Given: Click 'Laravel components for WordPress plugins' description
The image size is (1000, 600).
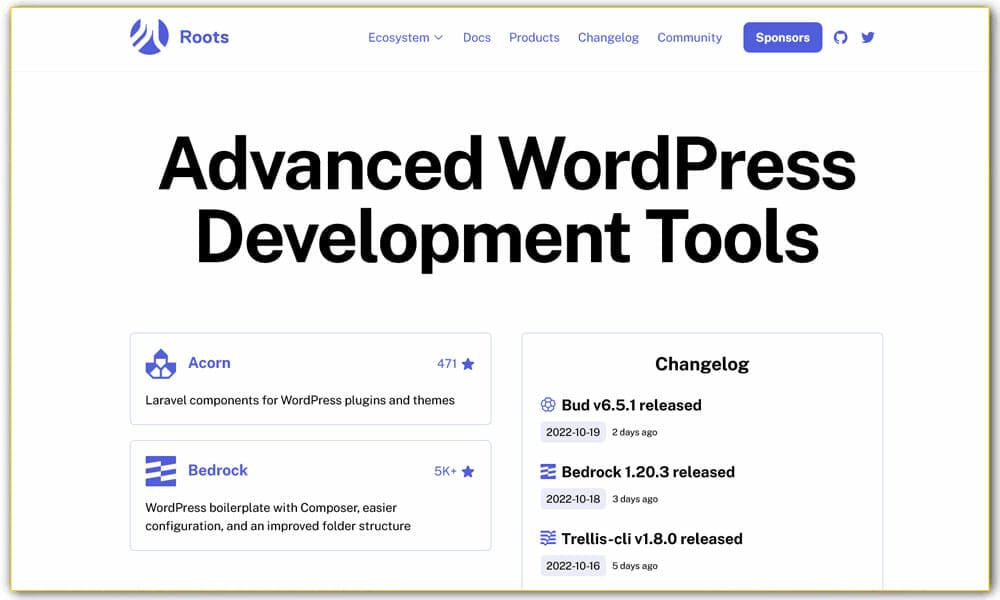Looking at the screenshot, I should (x=300, y=400).
